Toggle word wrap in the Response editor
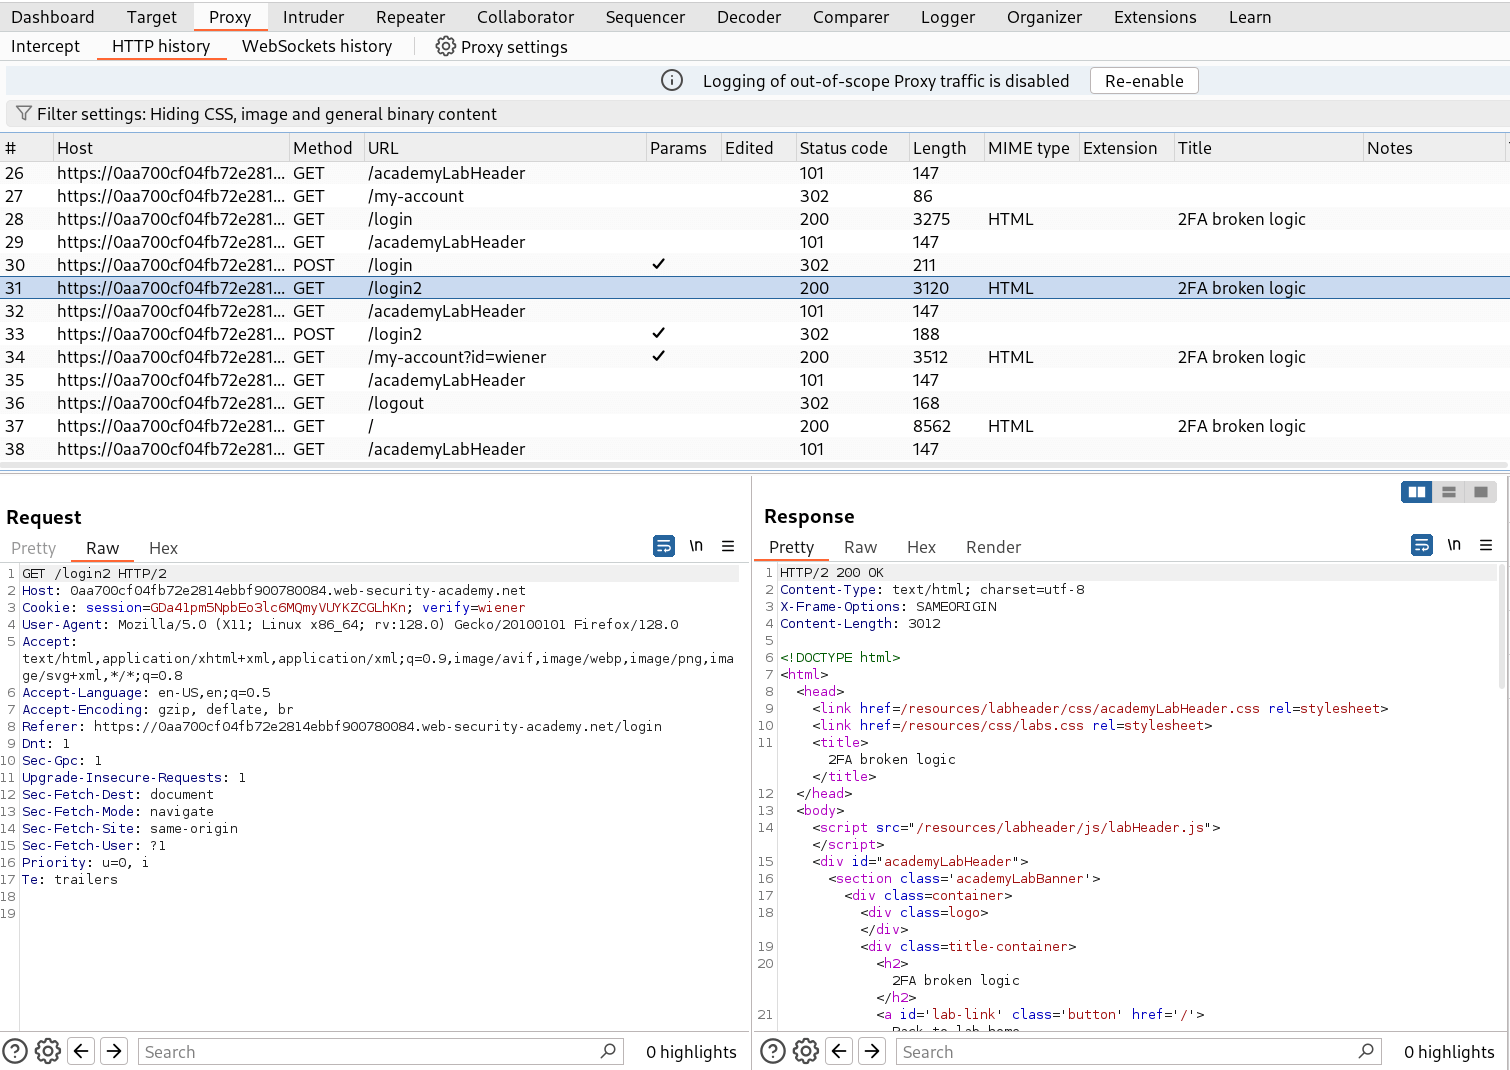The image size is (1510, 1070). (1421, 545)
